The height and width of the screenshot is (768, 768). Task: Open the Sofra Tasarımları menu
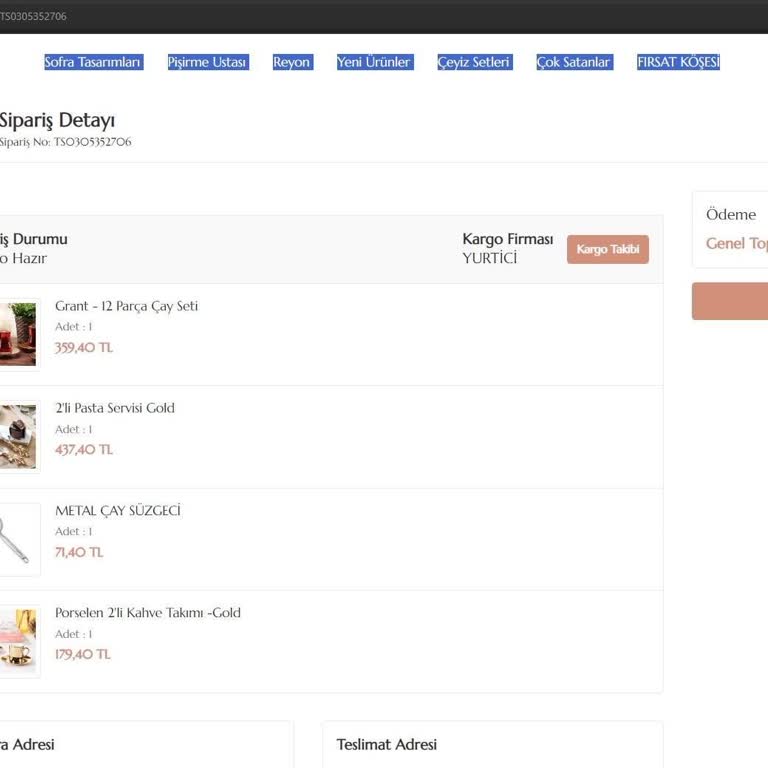tap(93, 62)
